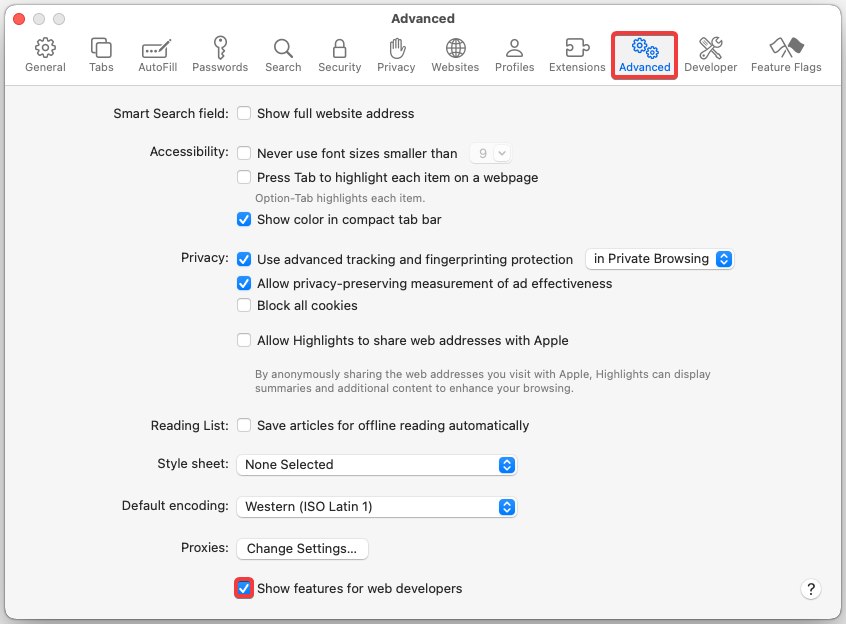
Task: Check the Block all cookies box
Action: click(x=244, y=306)
